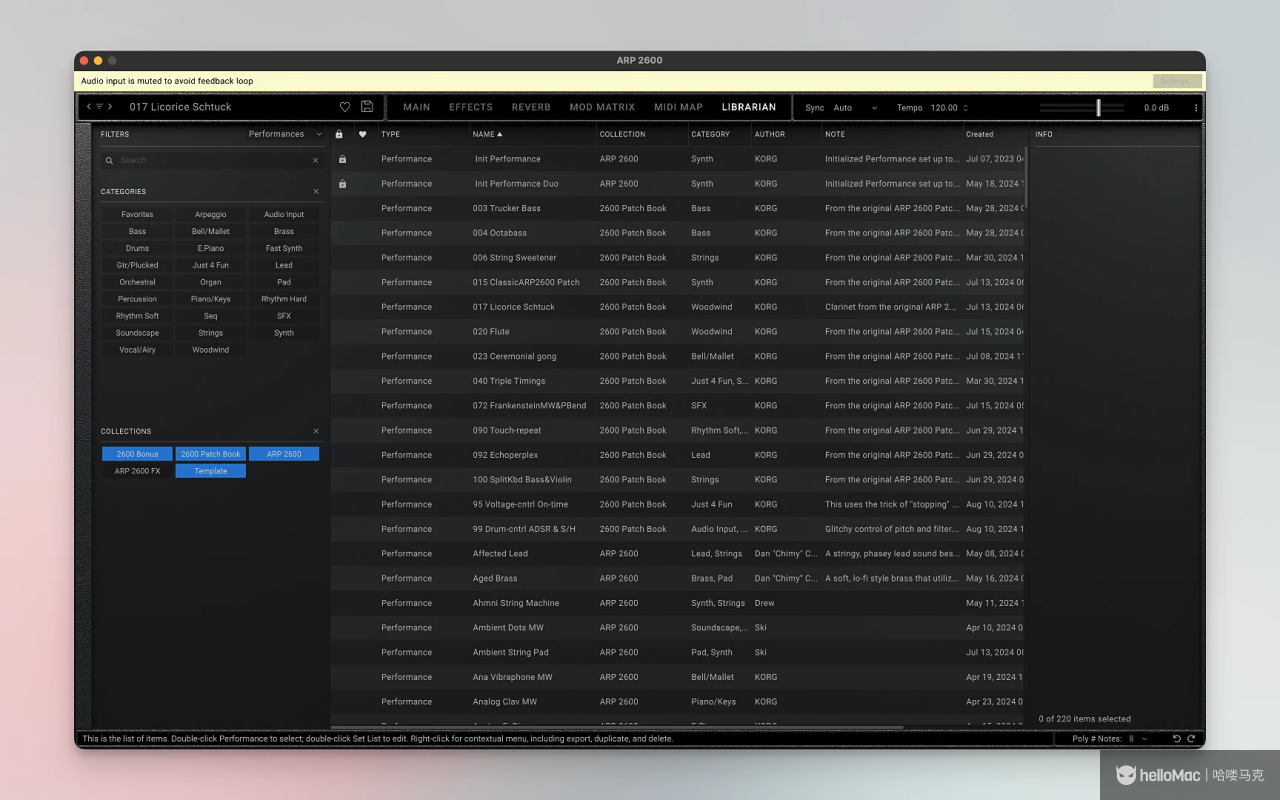Select the Affected Lead row

point(679,553)
